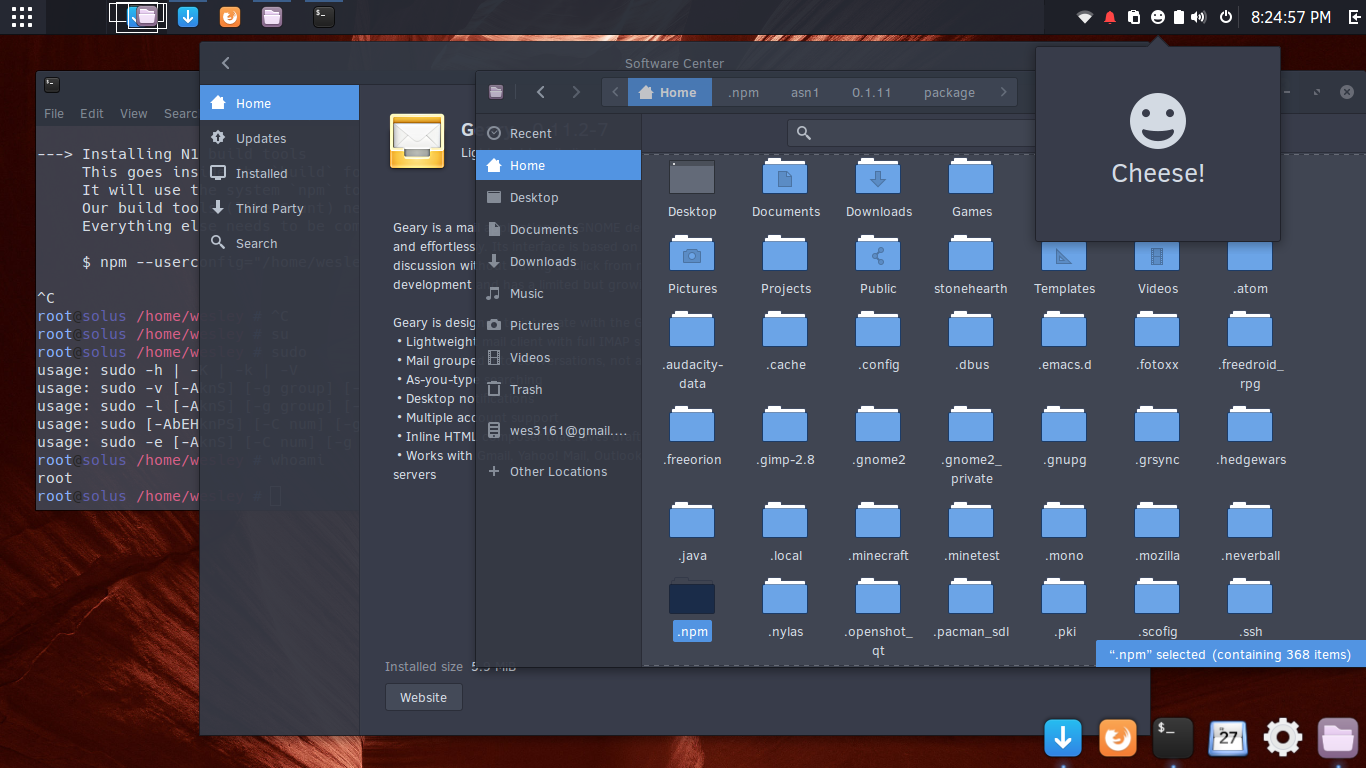Open the wes3161@gmail account in the sidebar
This screenshot has height=768, width=1366.
click(558, 431)
